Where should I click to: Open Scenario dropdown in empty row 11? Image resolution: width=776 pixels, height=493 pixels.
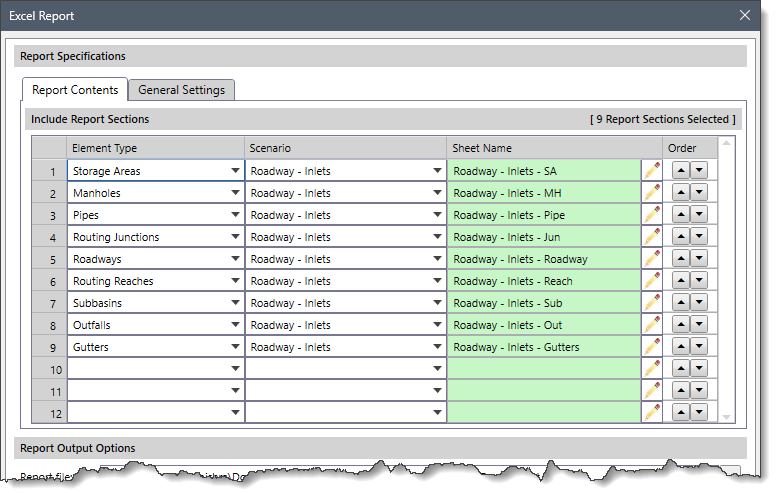tap(437, 391)
